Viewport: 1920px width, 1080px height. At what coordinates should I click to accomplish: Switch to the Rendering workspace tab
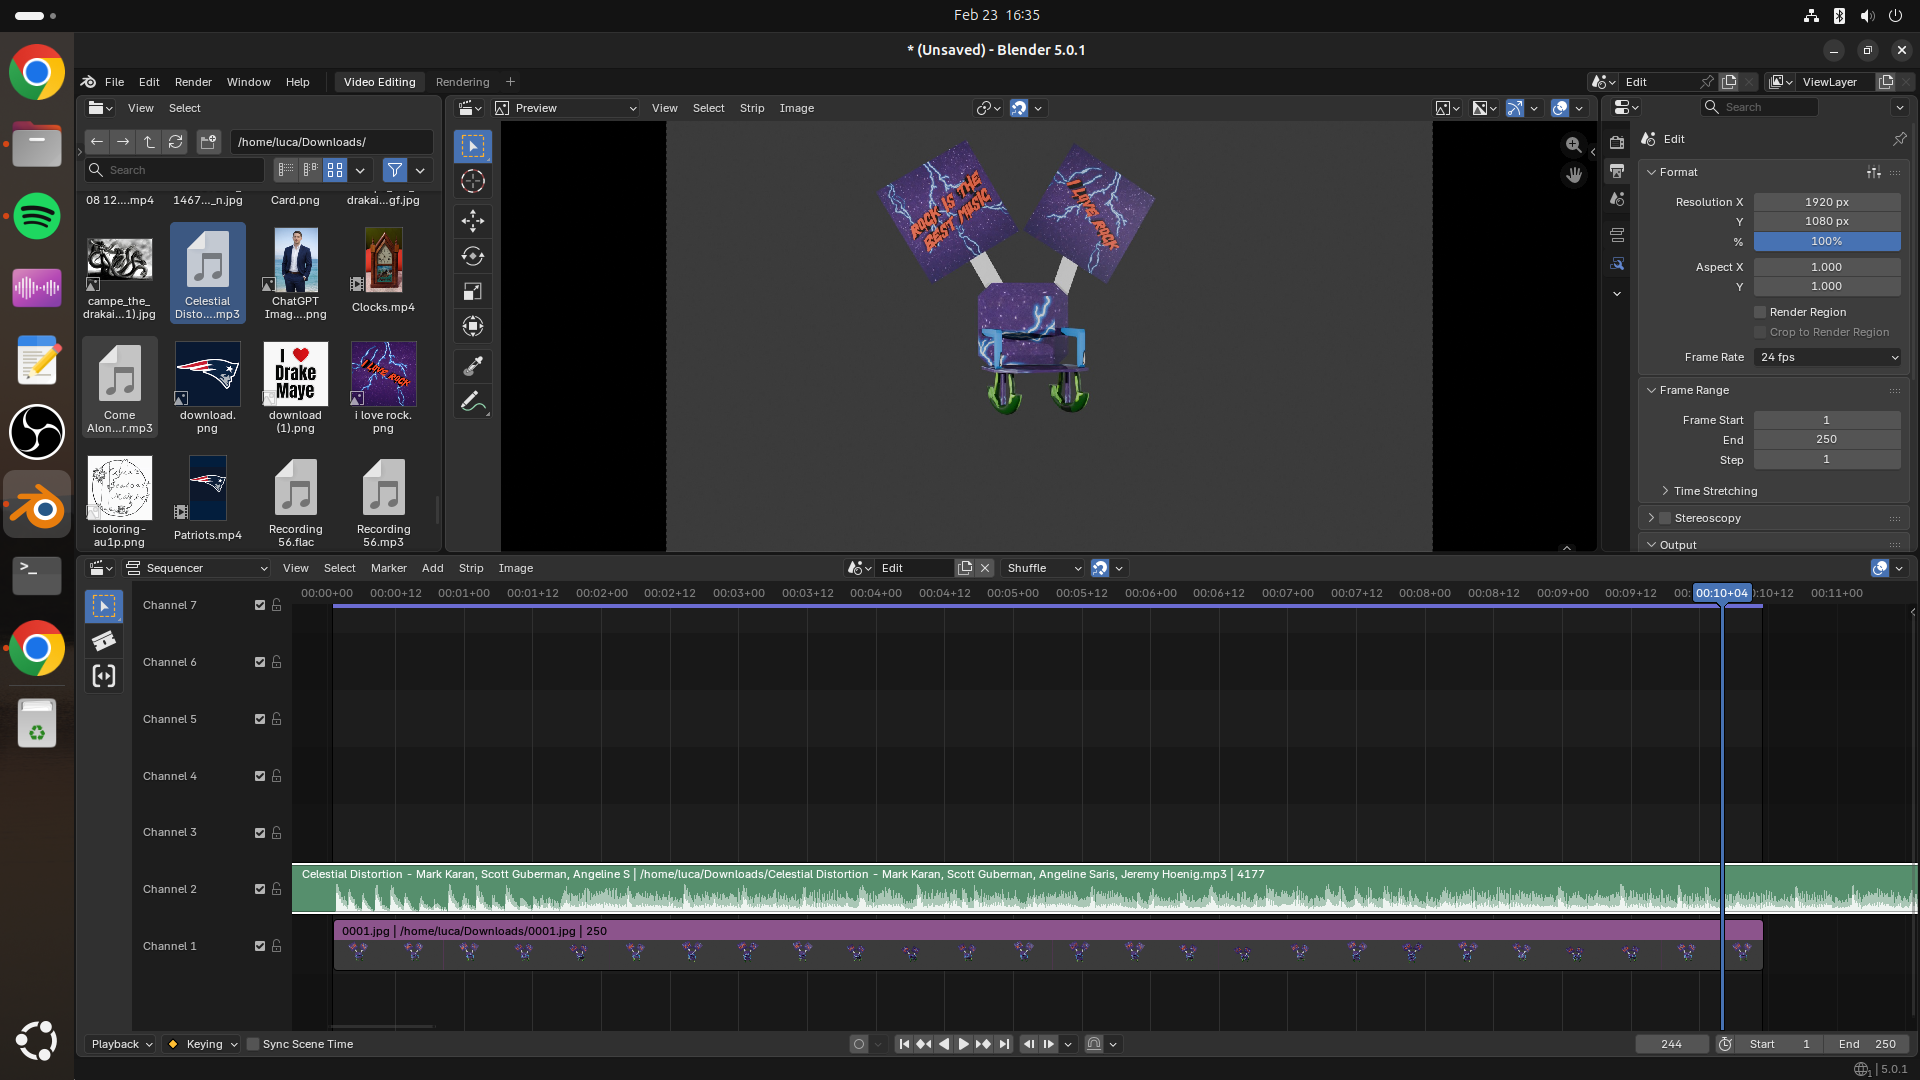(x=462, y=82)
